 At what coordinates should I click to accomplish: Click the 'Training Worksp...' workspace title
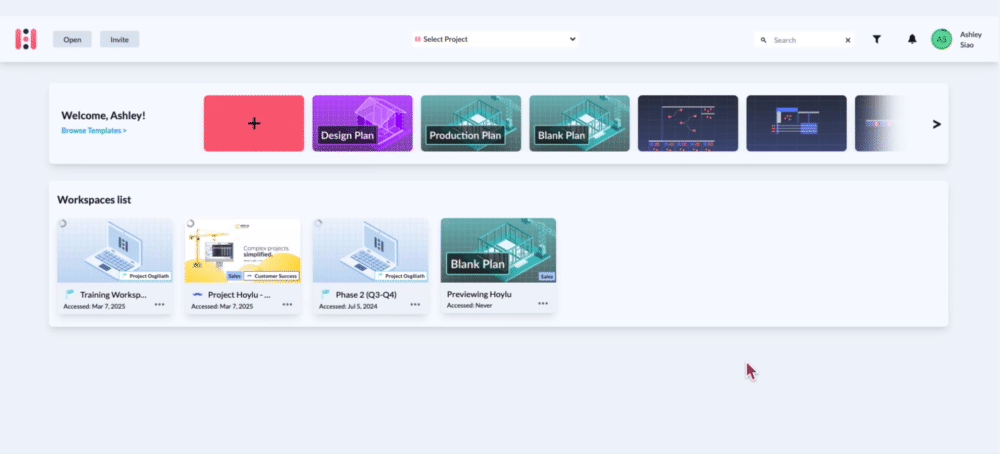pos(114,295)
